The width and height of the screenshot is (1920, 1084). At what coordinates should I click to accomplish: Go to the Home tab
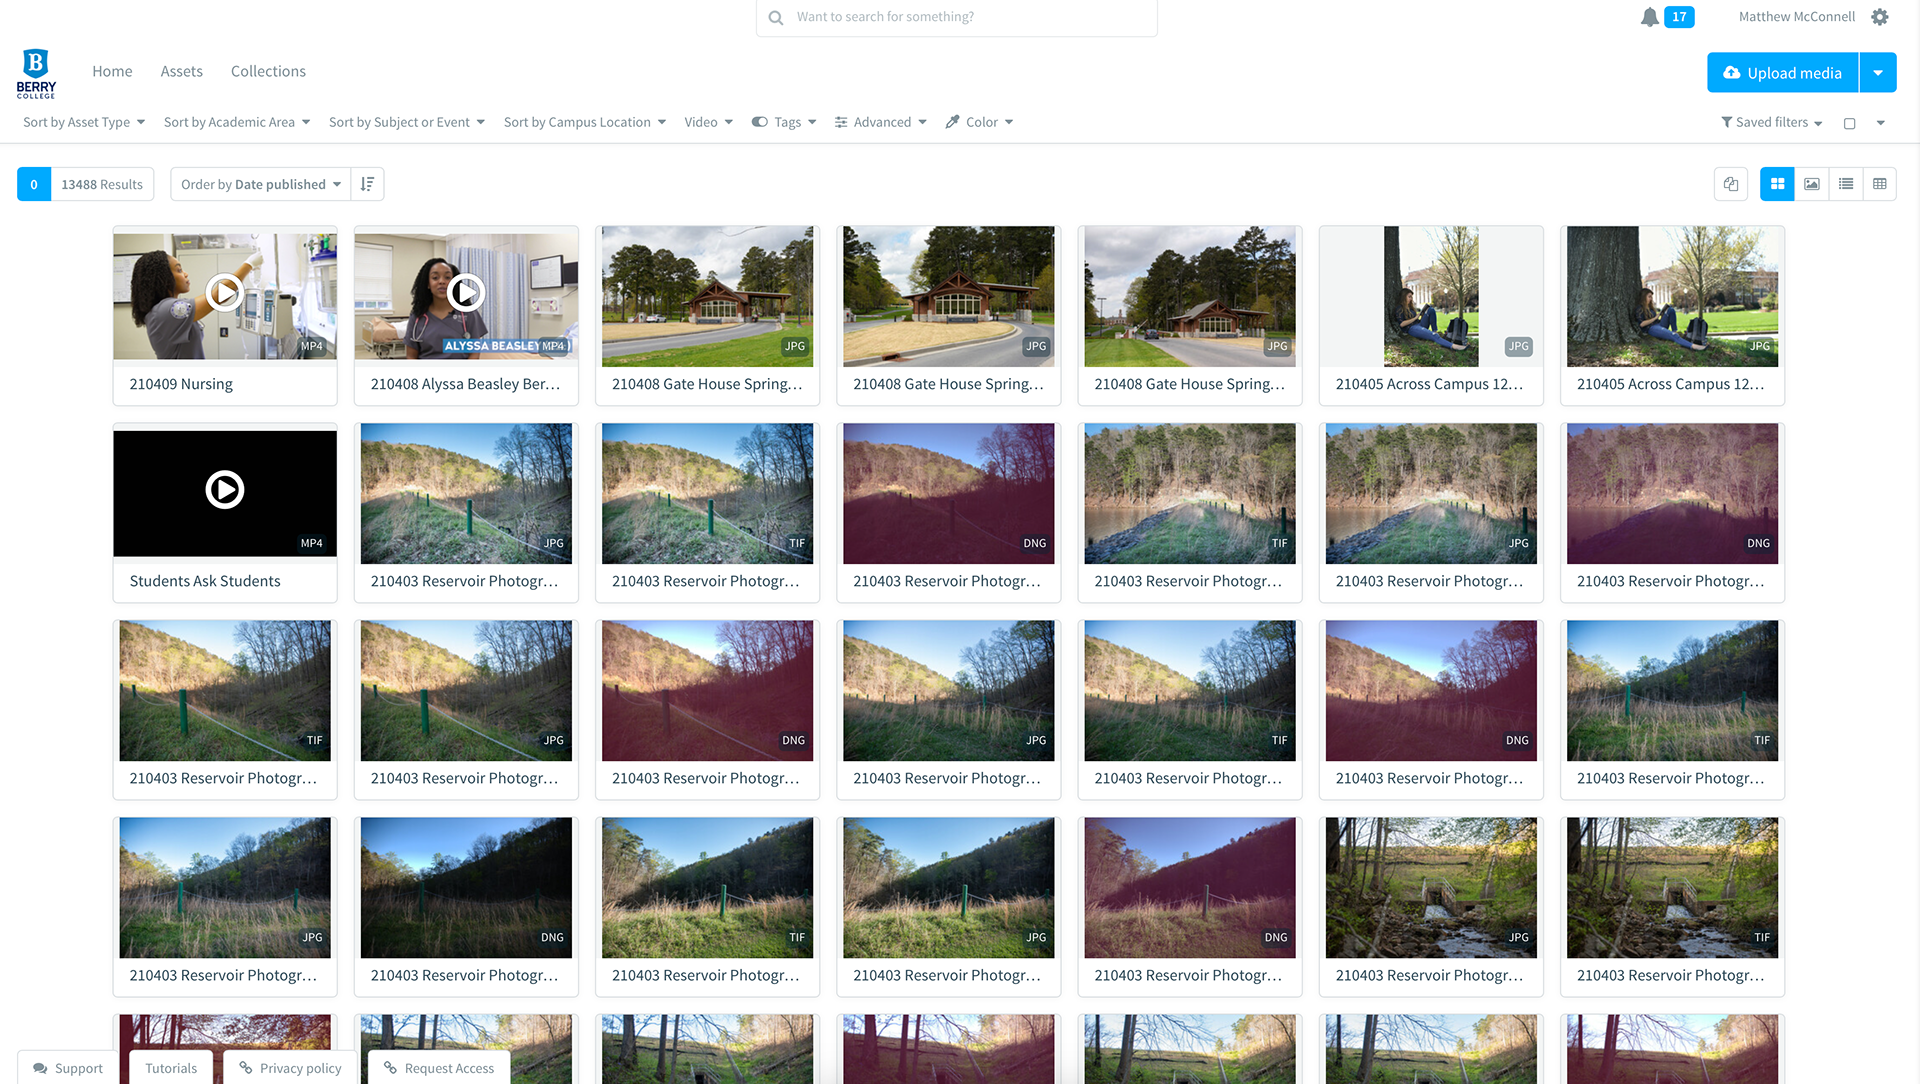point(112,71)
